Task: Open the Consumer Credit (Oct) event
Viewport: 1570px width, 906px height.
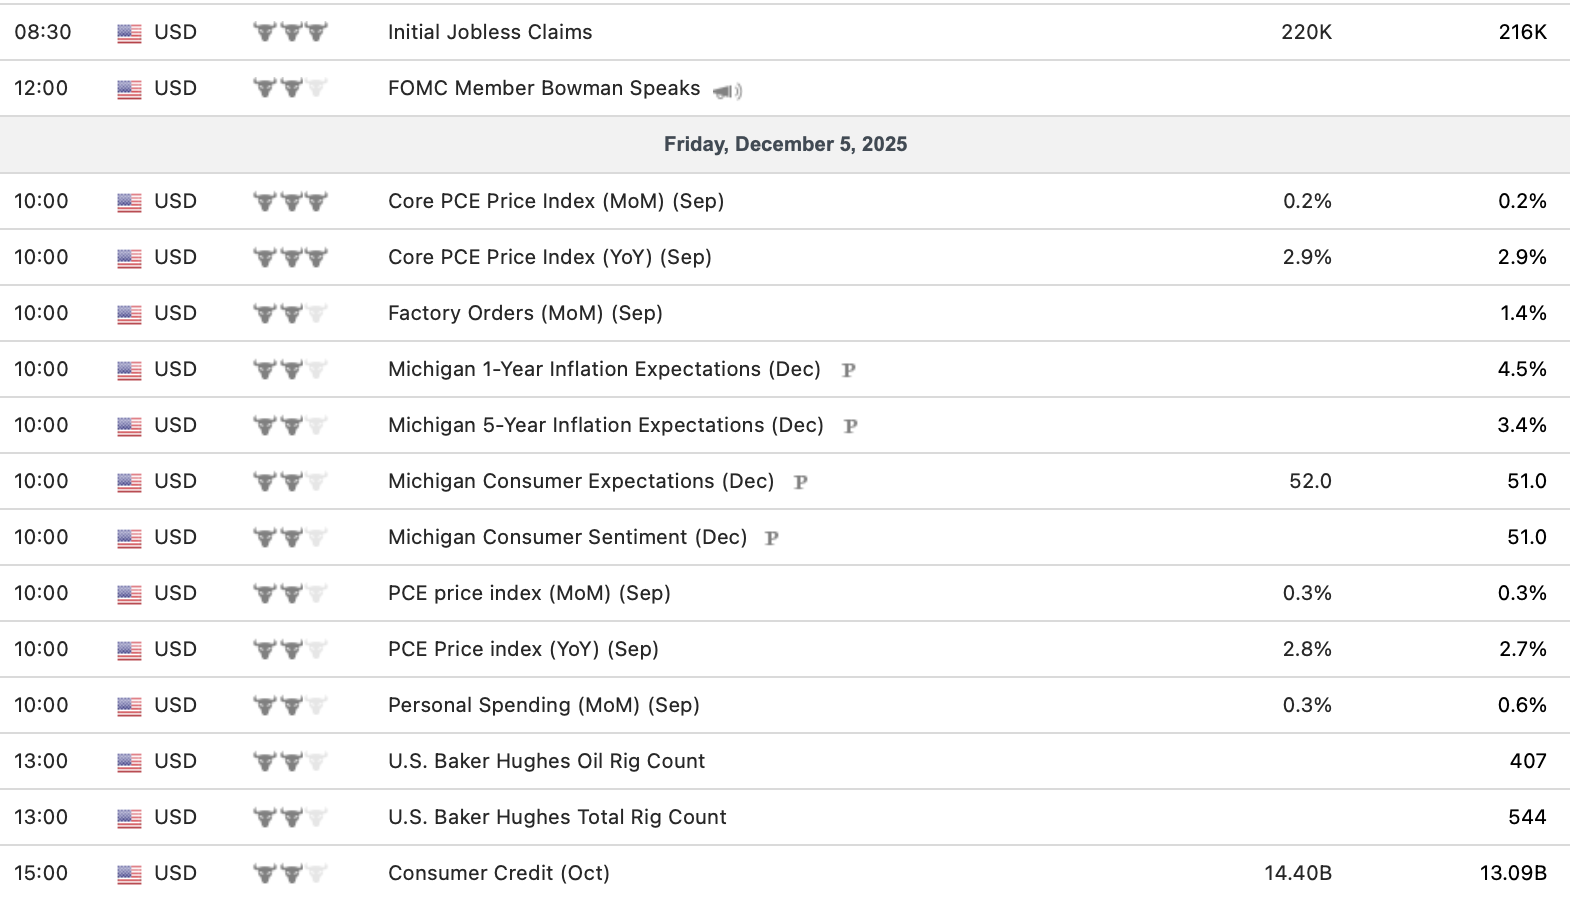Action: coord(498,873)
